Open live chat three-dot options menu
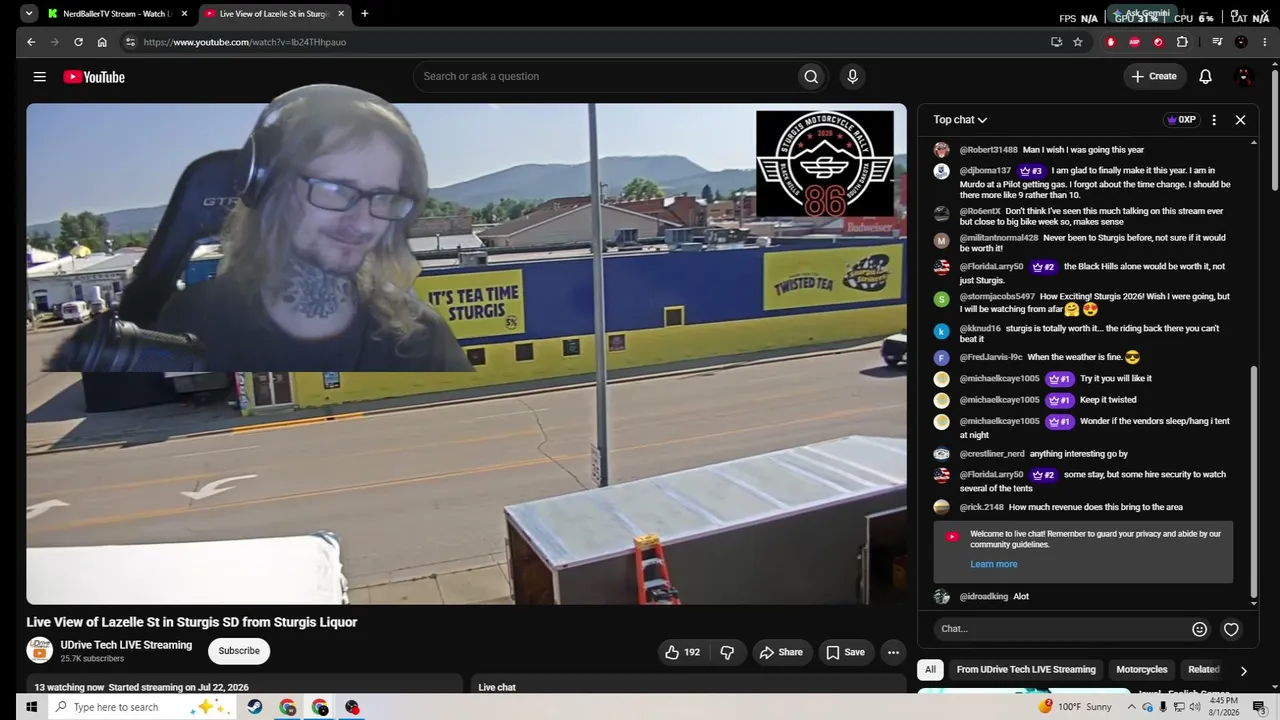 pos(1214,120)
